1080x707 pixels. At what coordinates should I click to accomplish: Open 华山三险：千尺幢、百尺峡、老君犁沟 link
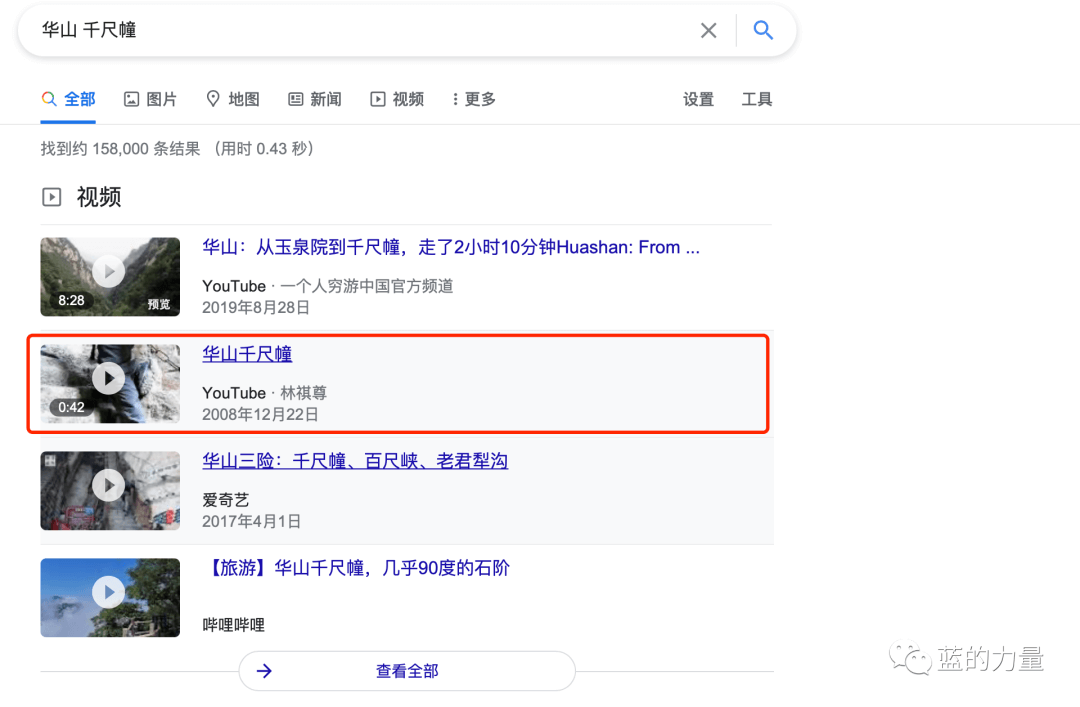355,461
